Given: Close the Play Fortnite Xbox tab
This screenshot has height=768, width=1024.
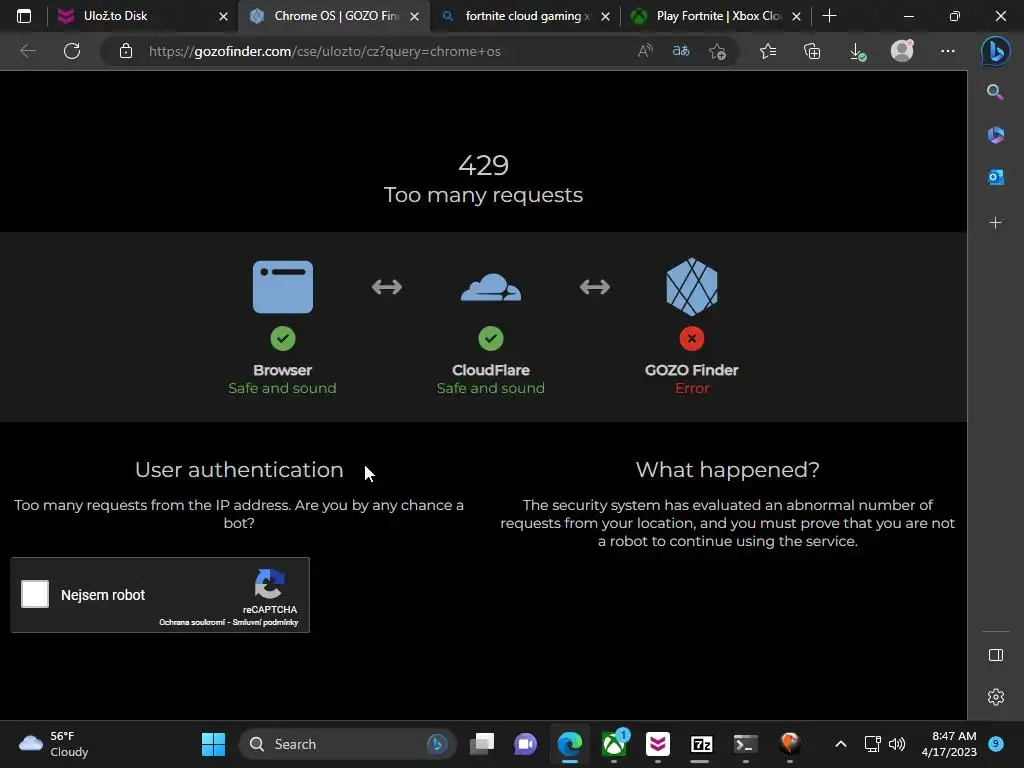Looking at the screenshot, I should tap(796, 16).
